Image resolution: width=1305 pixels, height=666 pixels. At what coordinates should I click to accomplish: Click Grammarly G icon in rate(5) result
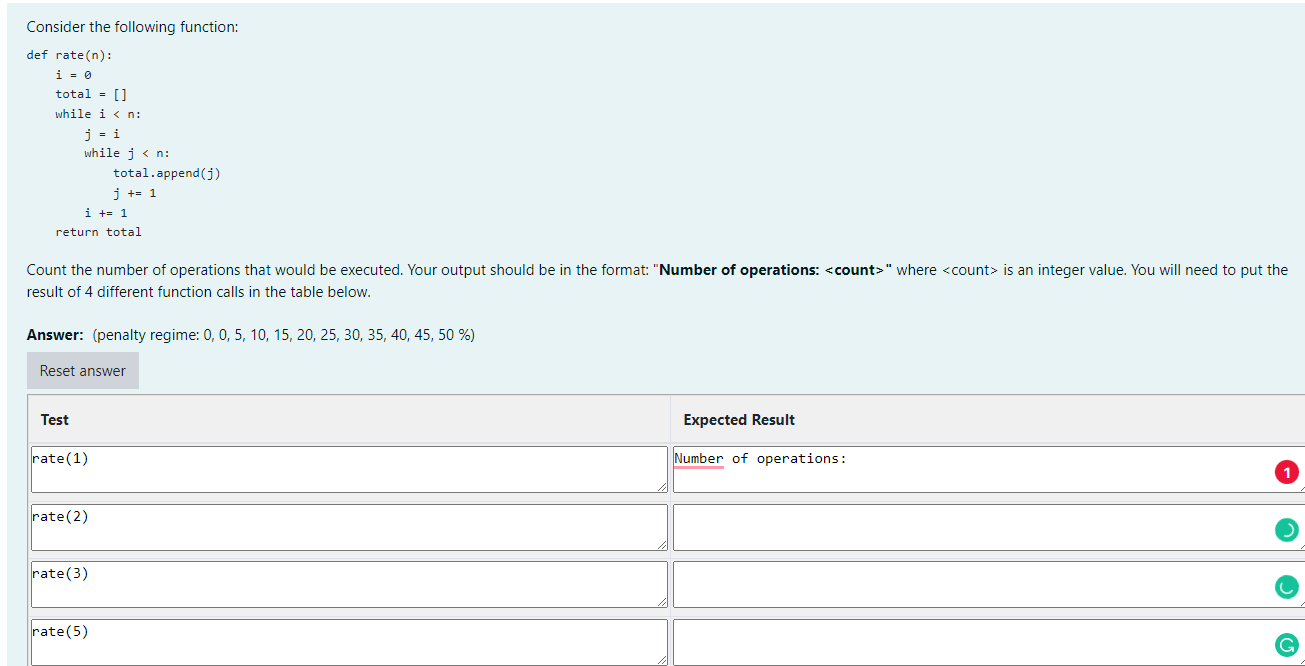[1287, 644]
